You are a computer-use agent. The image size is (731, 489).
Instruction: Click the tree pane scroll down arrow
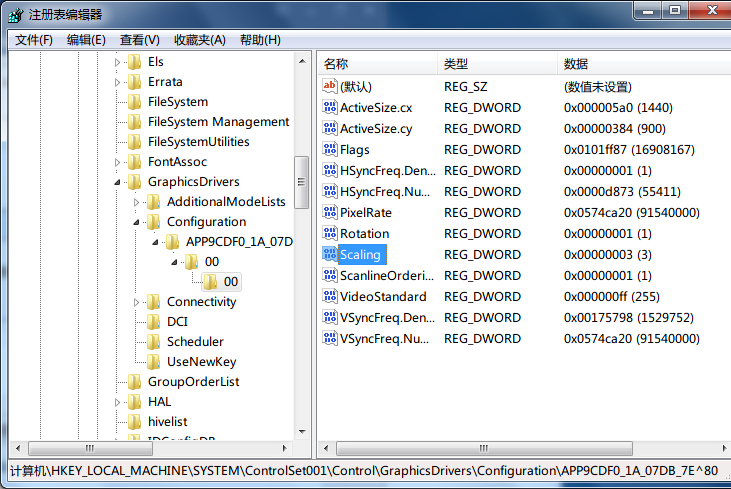[301, 431]
